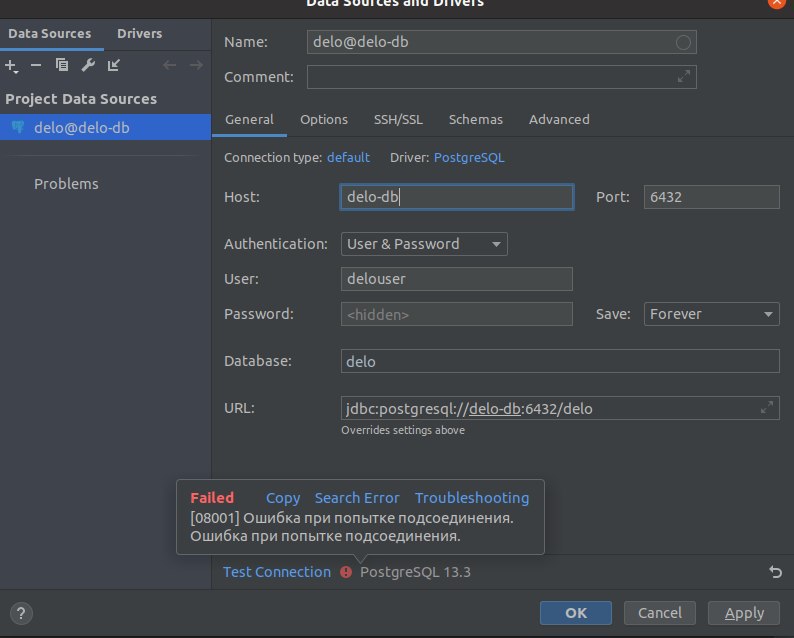Click the Test Connection link
Viewport: 794px width, 638px height.
click(277, 572)
